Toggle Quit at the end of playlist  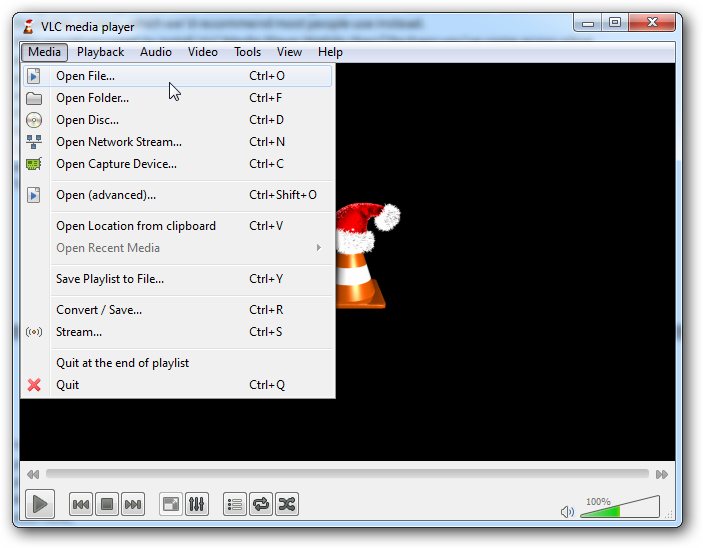point(178,362)
